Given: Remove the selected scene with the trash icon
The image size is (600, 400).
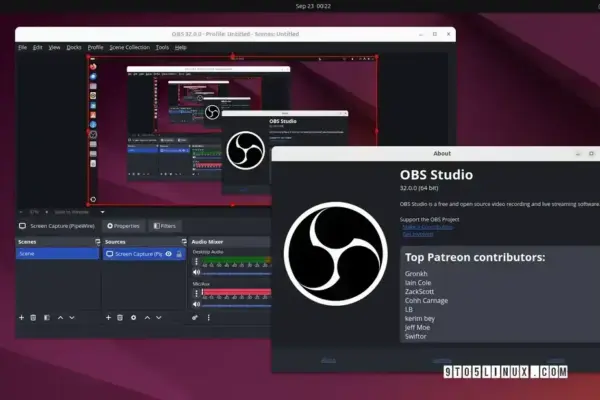Looking at the screenshot, I should coord(33,318).
